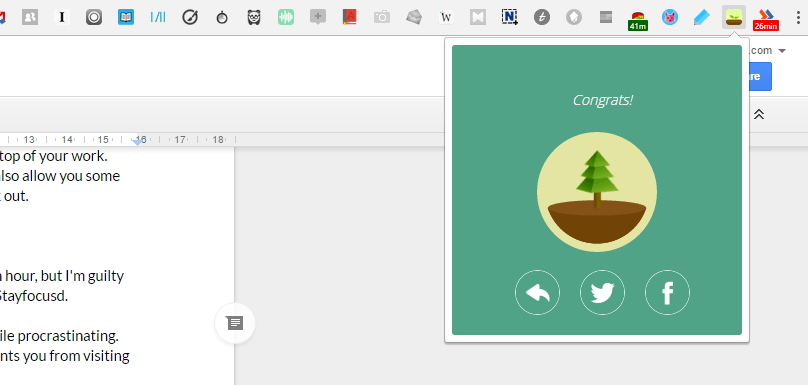808x385 pixels.
Task: Open the extension with 26min badge
Action: point(766,19)
